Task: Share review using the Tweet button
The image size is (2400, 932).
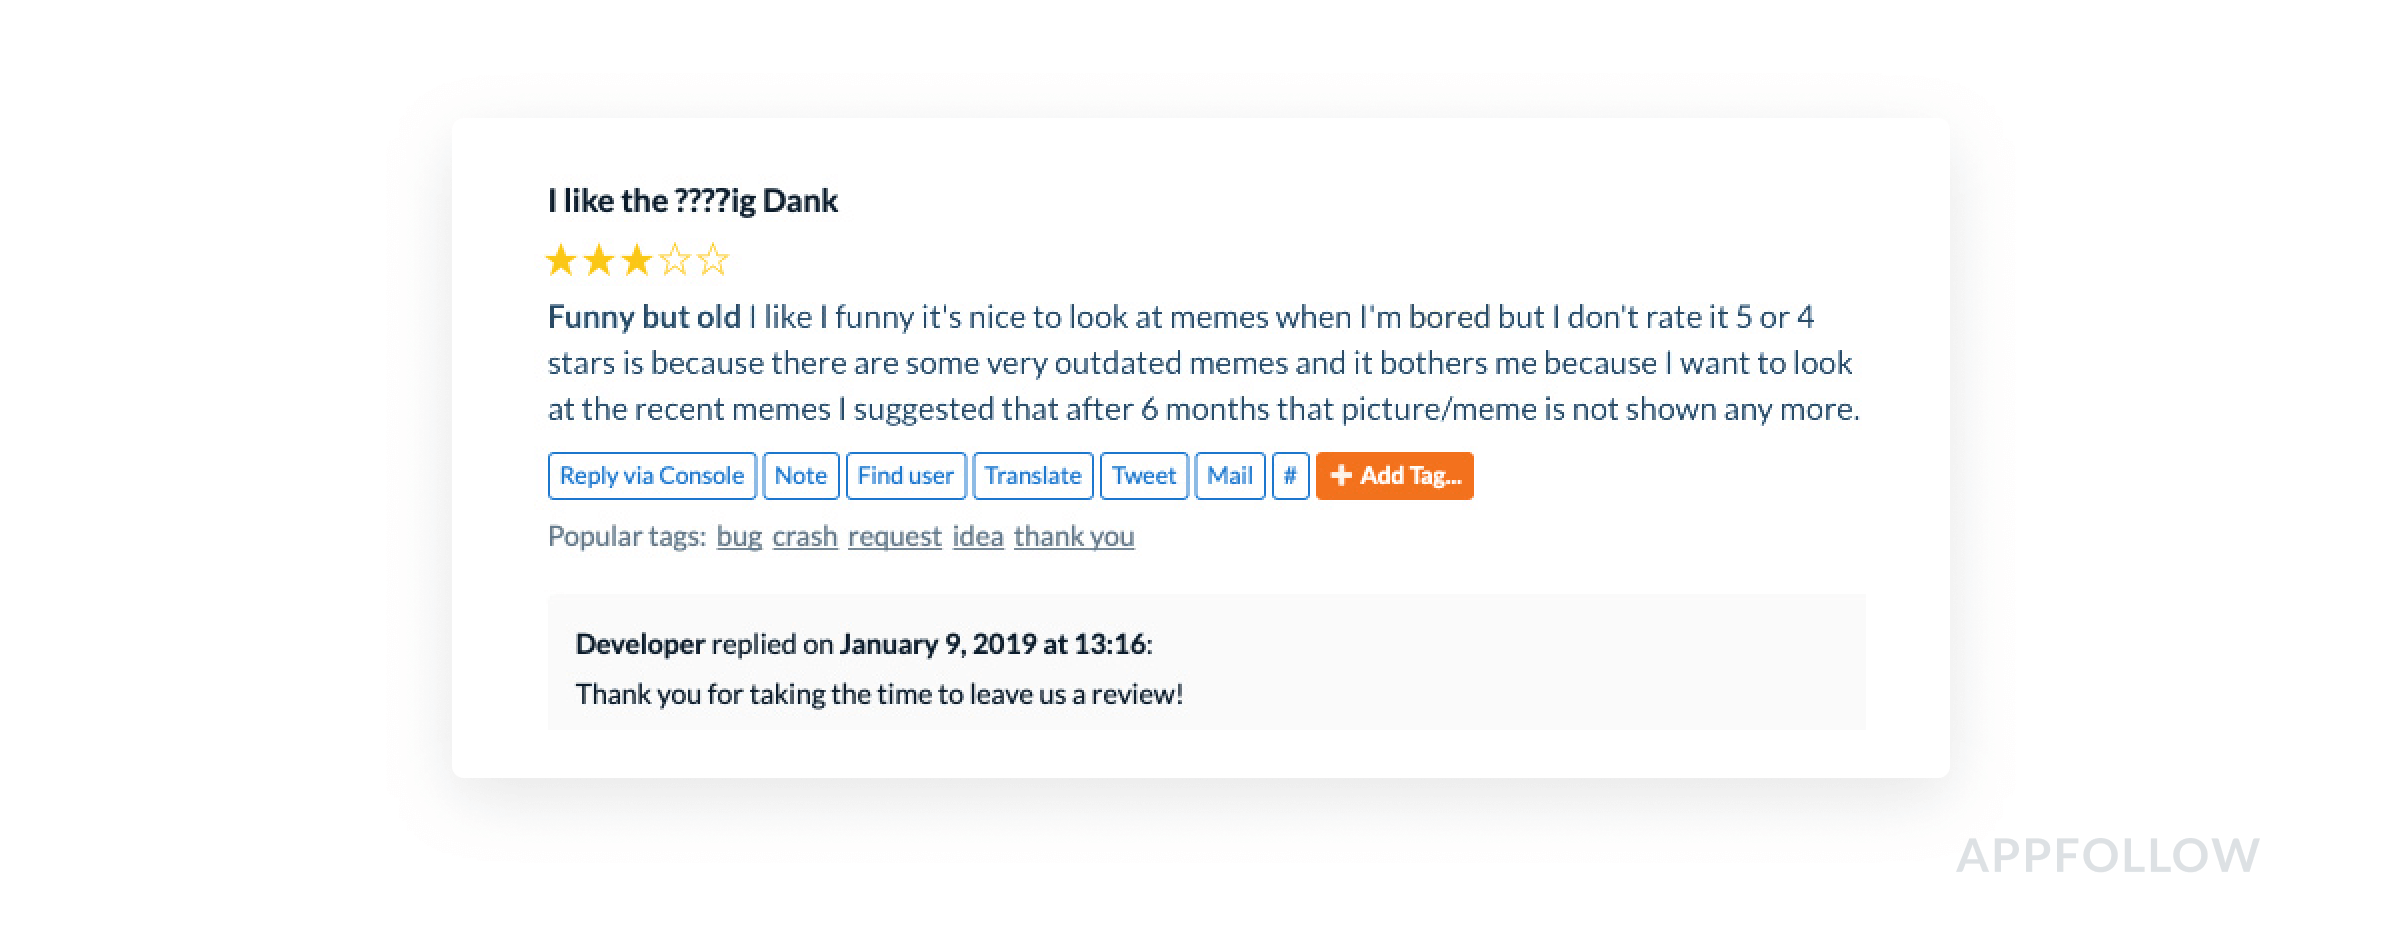Action: pyautogui.click(x=1144, y=476)
